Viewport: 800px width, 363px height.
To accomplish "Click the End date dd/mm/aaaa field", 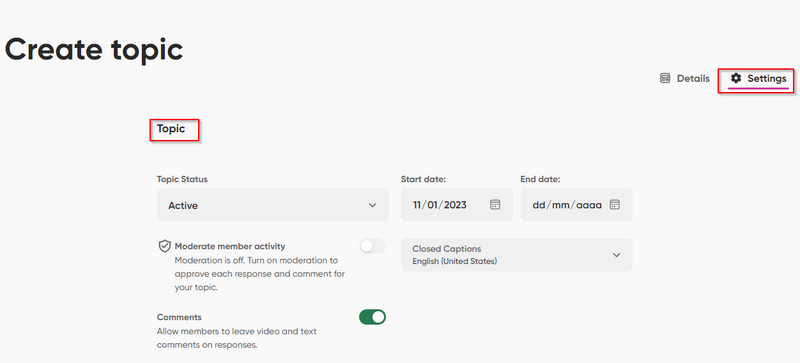I will coord(577,205).
